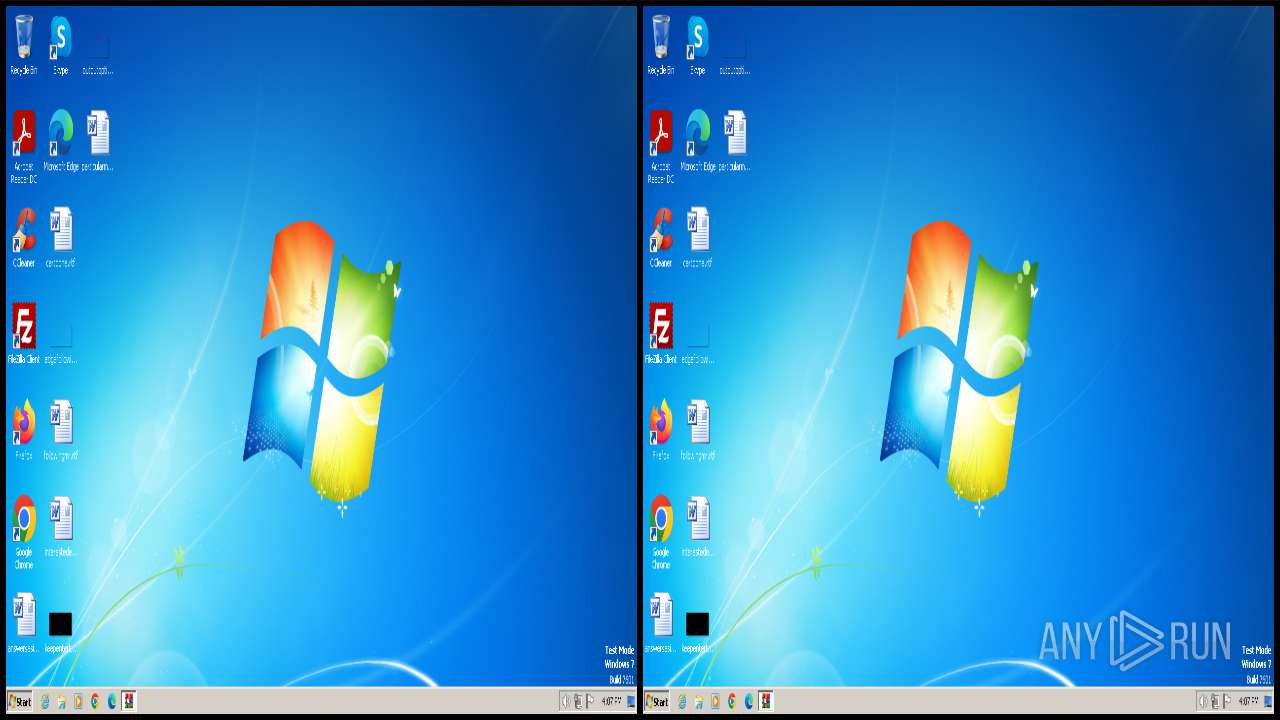Open Windows Explorer folder on right taskbar
The image size is (1280, 720).
point(699,702)
